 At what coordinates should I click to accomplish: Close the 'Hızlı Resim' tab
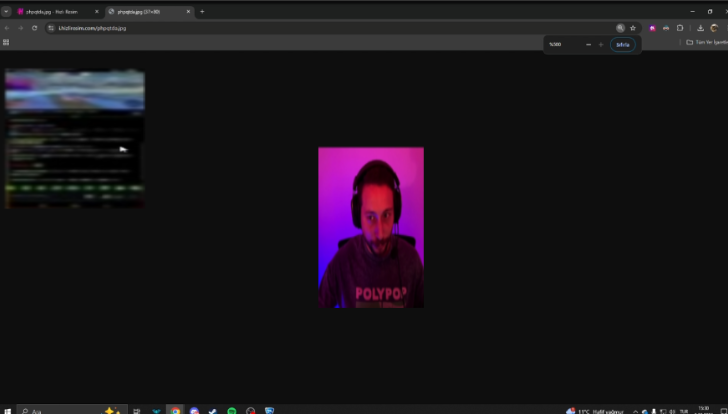click(97, 12)
